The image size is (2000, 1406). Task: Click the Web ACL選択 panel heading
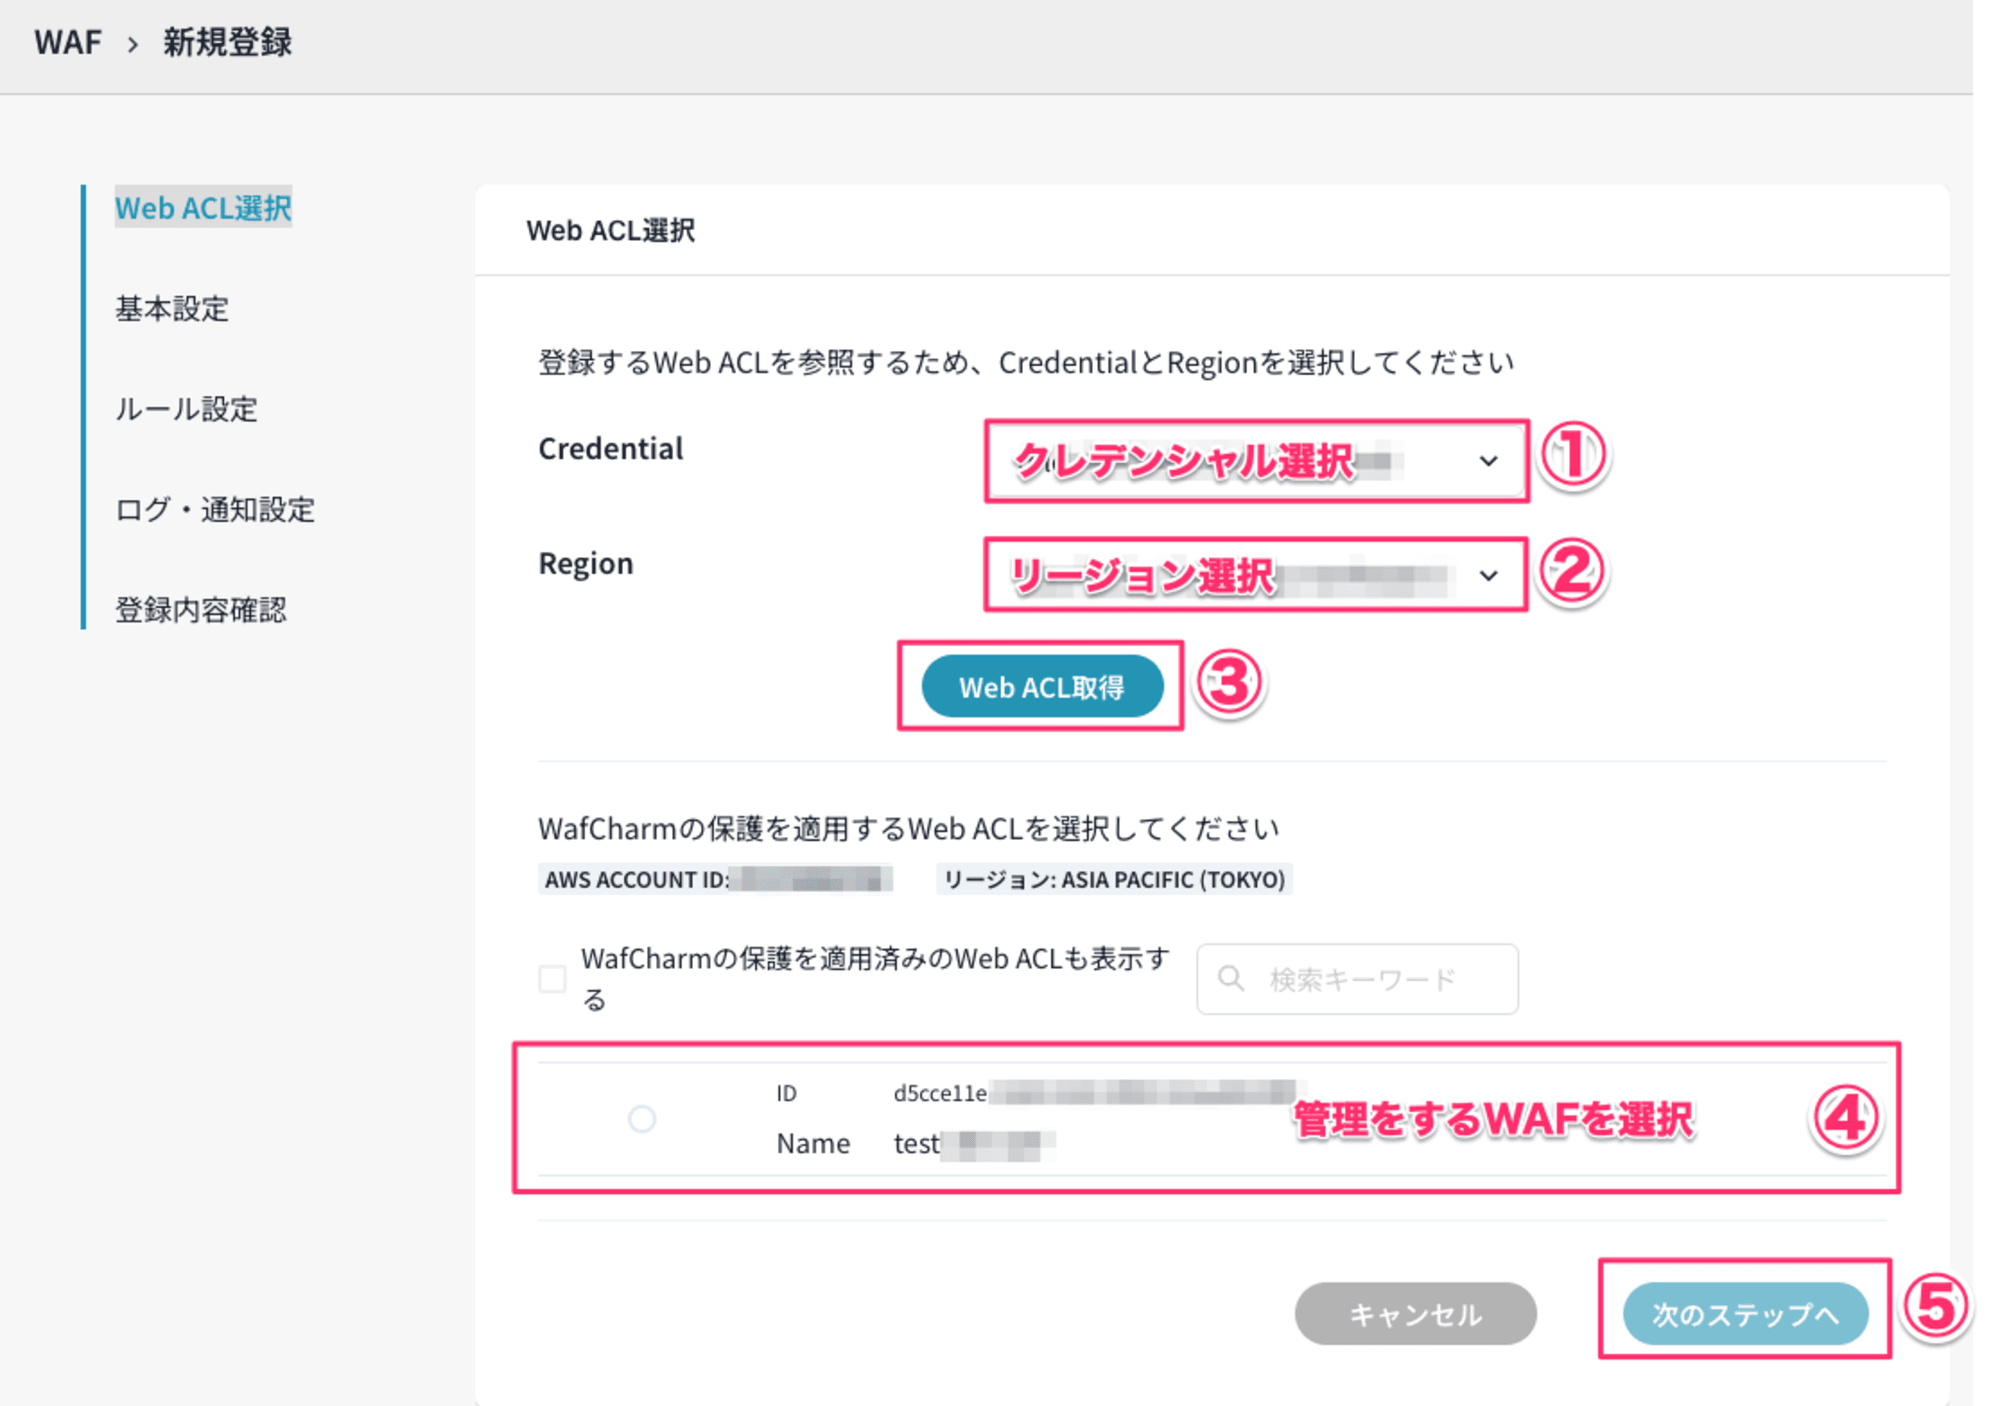click(x=611, y=230)
